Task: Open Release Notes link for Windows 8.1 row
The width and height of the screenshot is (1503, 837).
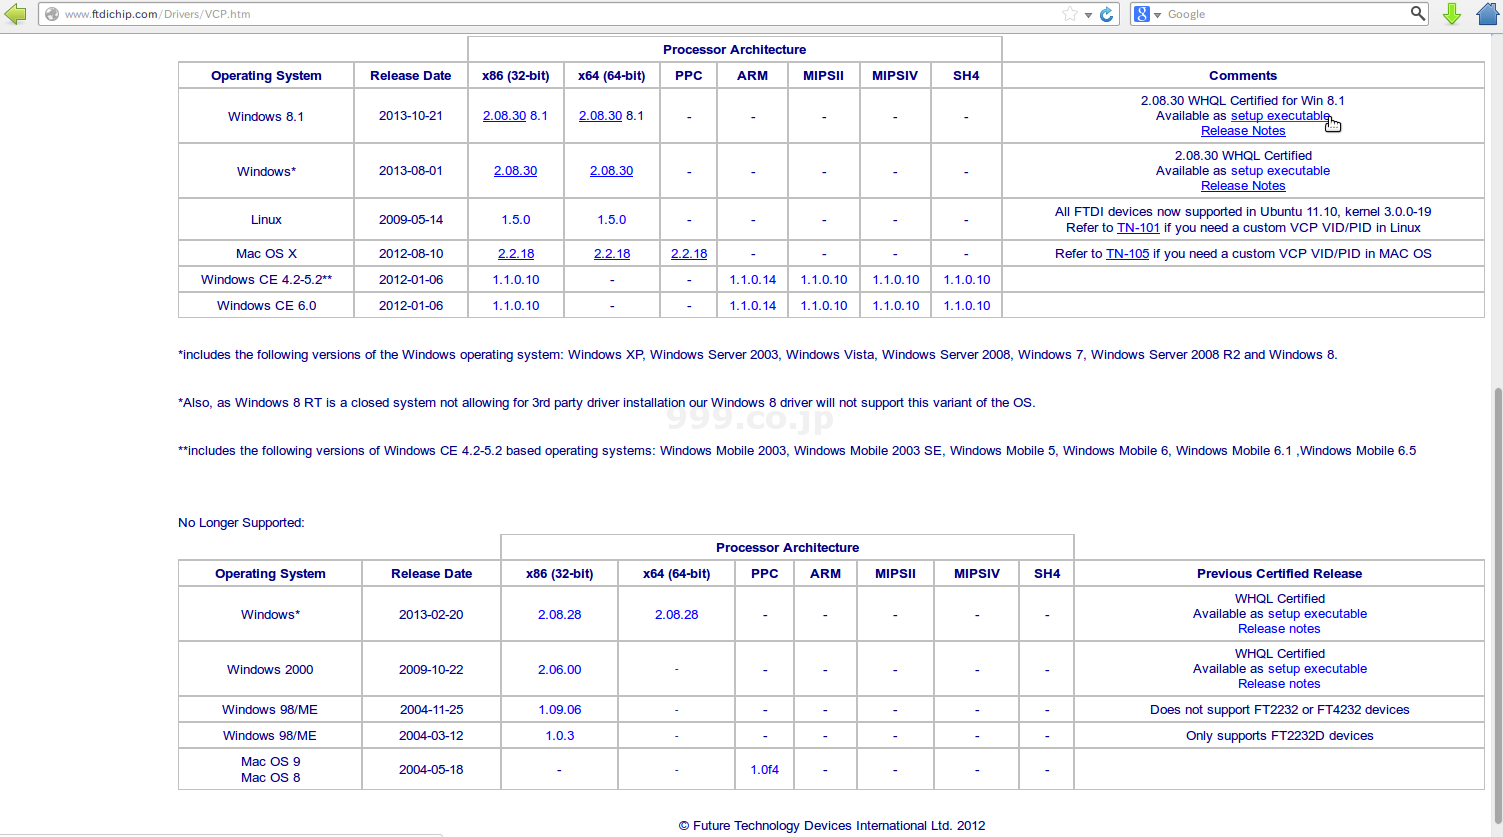Action: pyautogui.click(x=1243, y=131)
